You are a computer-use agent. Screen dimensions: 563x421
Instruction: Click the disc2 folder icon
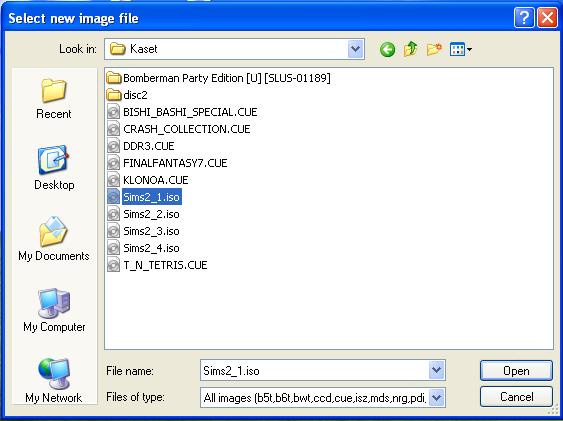[114, 95]
